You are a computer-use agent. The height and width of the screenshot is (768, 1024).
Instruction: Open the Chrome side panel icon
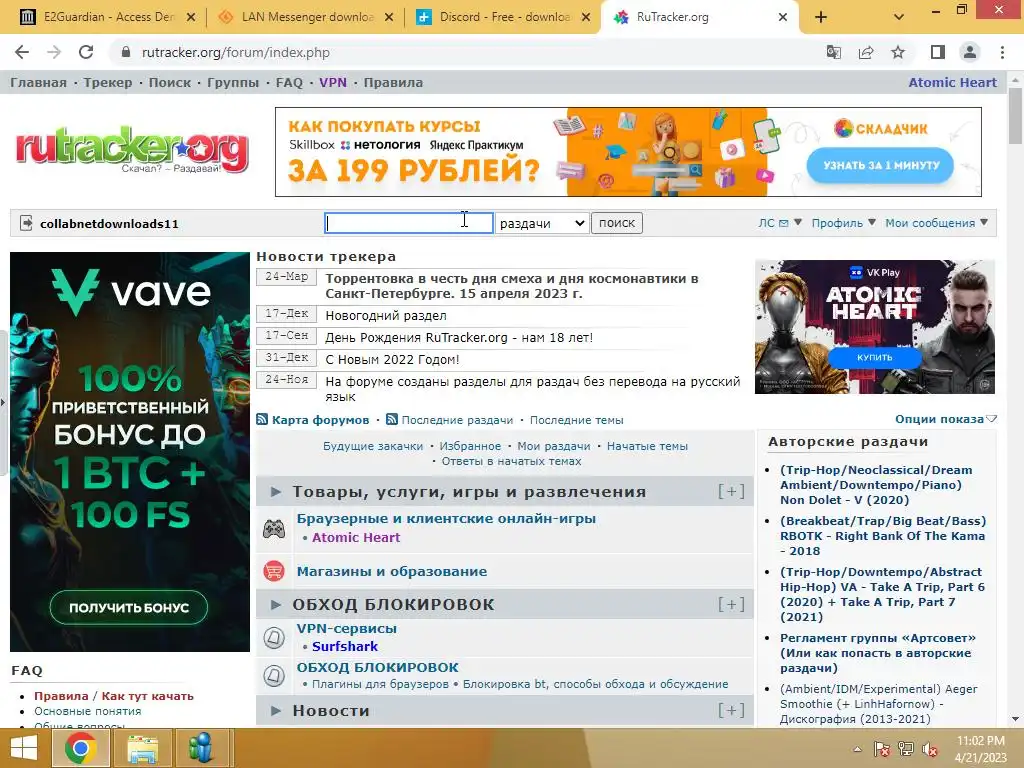pos(938,52)
